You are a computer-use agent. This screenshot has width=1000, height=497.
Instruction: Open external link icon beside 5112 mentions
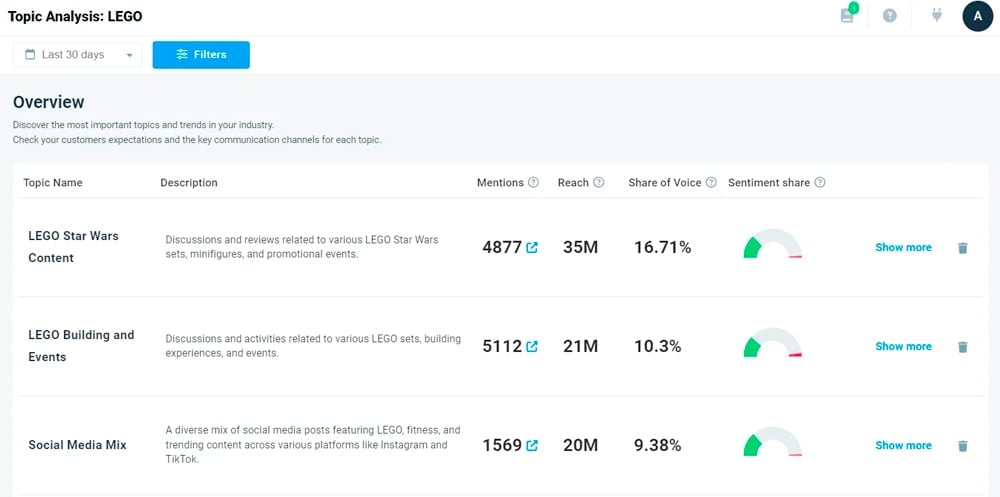[532, 346]
